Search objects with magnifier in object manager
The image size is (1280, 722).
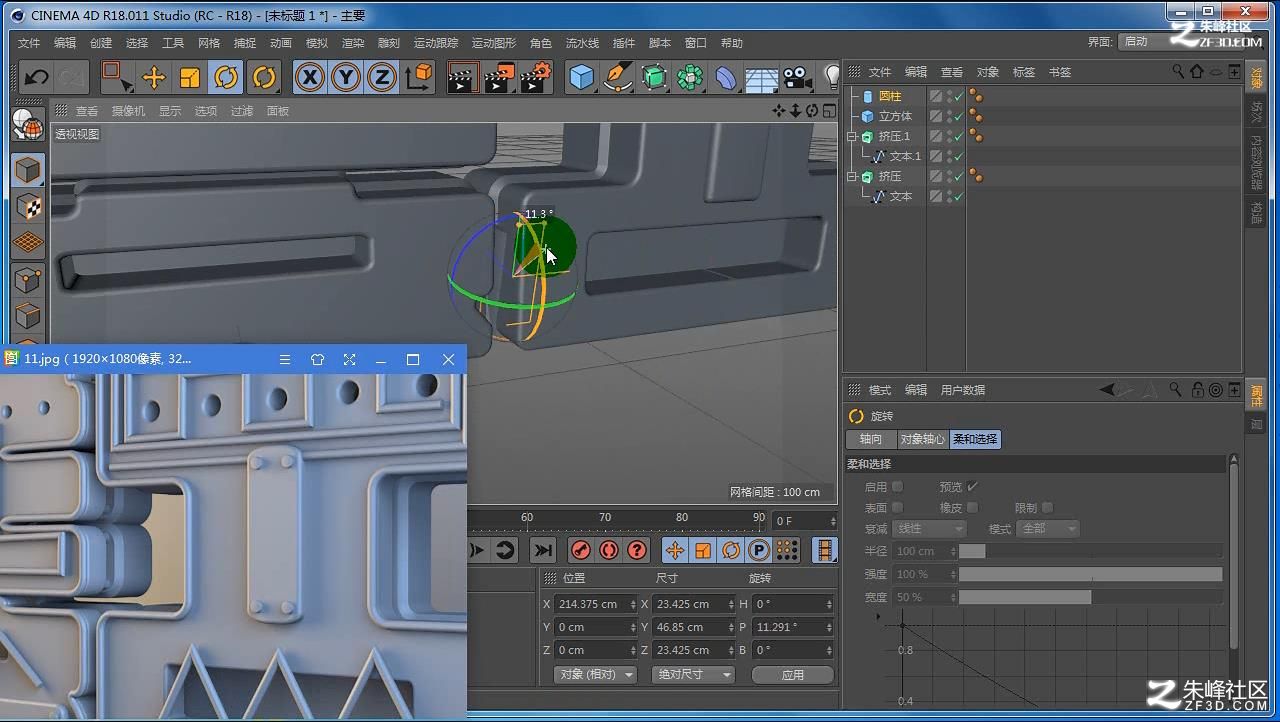[x=1178, y=72]
